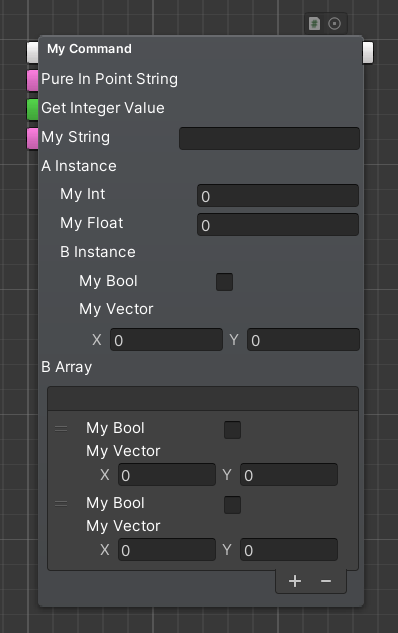The image size is (398, 633).
Task: Click the My String text field
Action: coord(269,138)
